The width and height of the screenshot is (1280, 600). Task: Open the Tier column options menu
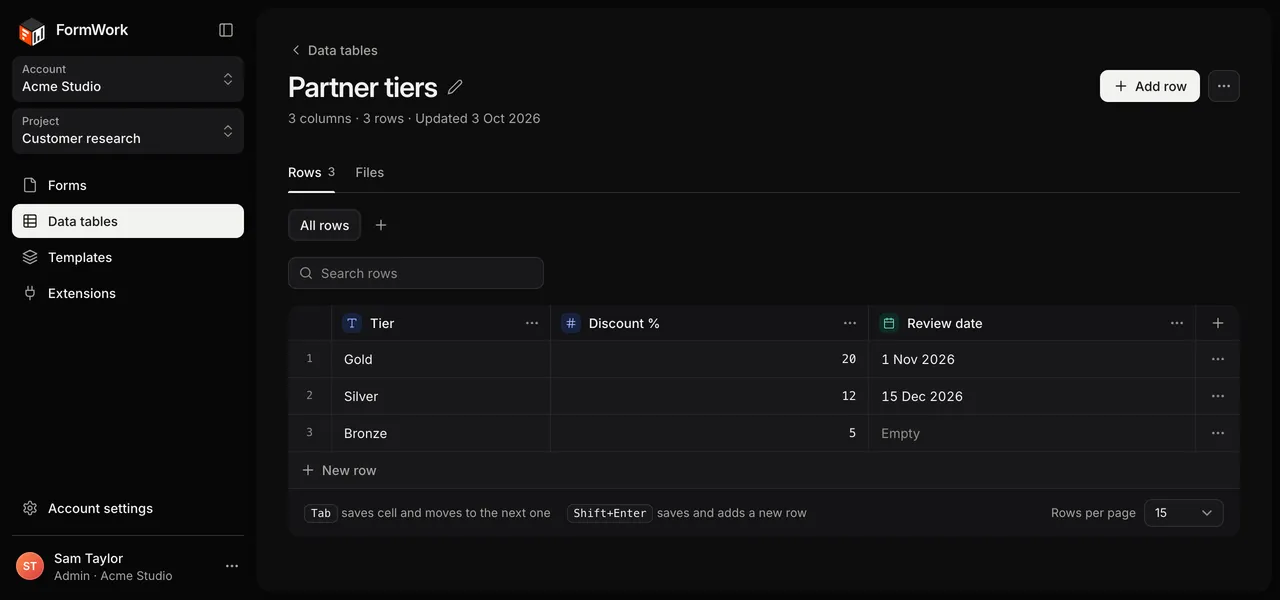[532, 323]
